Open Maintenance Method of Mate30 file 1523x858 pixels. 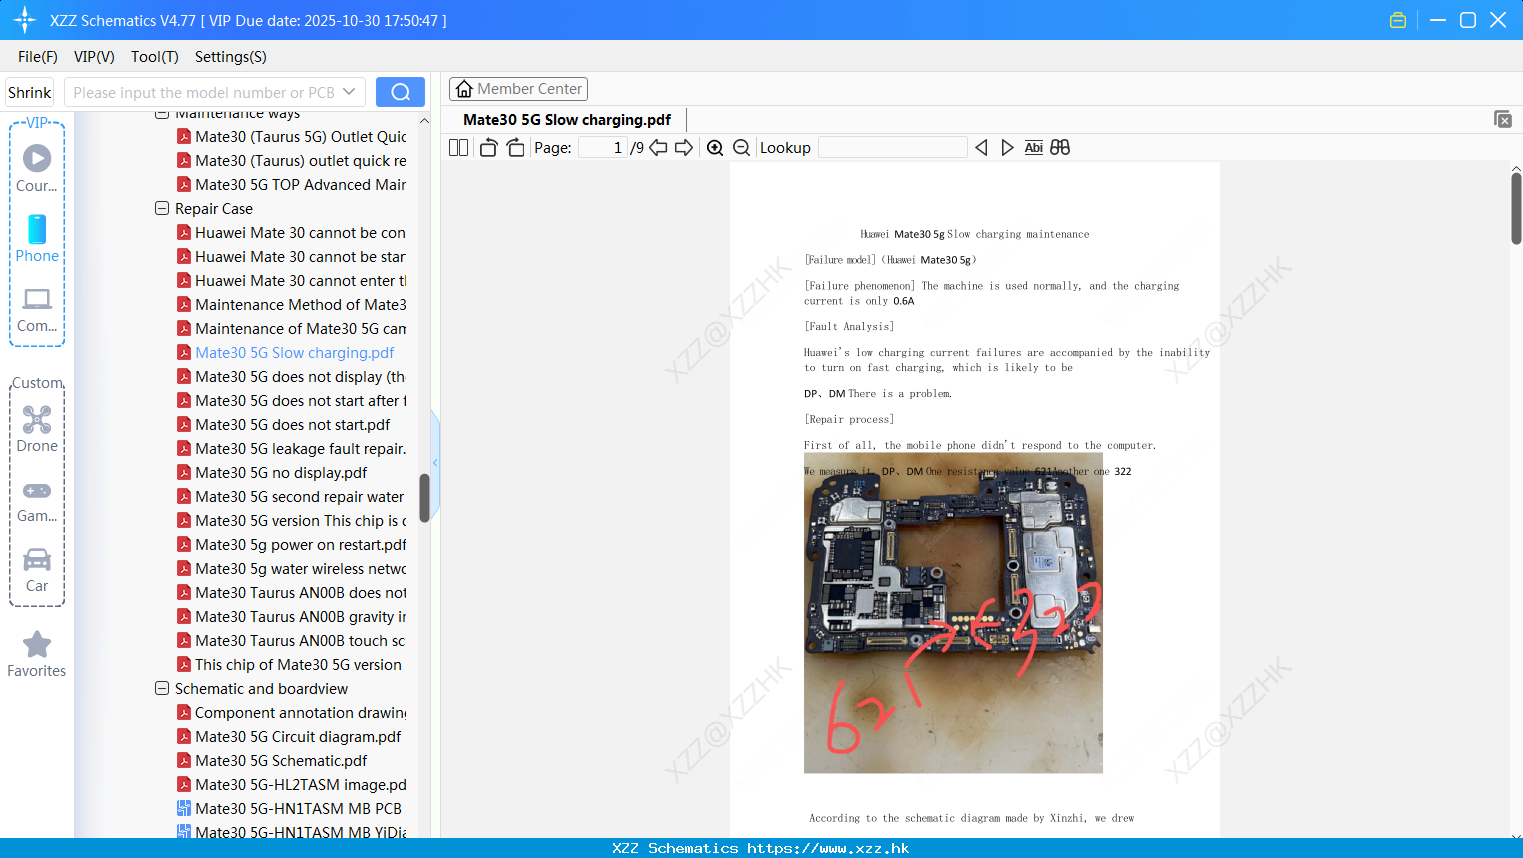291,305
